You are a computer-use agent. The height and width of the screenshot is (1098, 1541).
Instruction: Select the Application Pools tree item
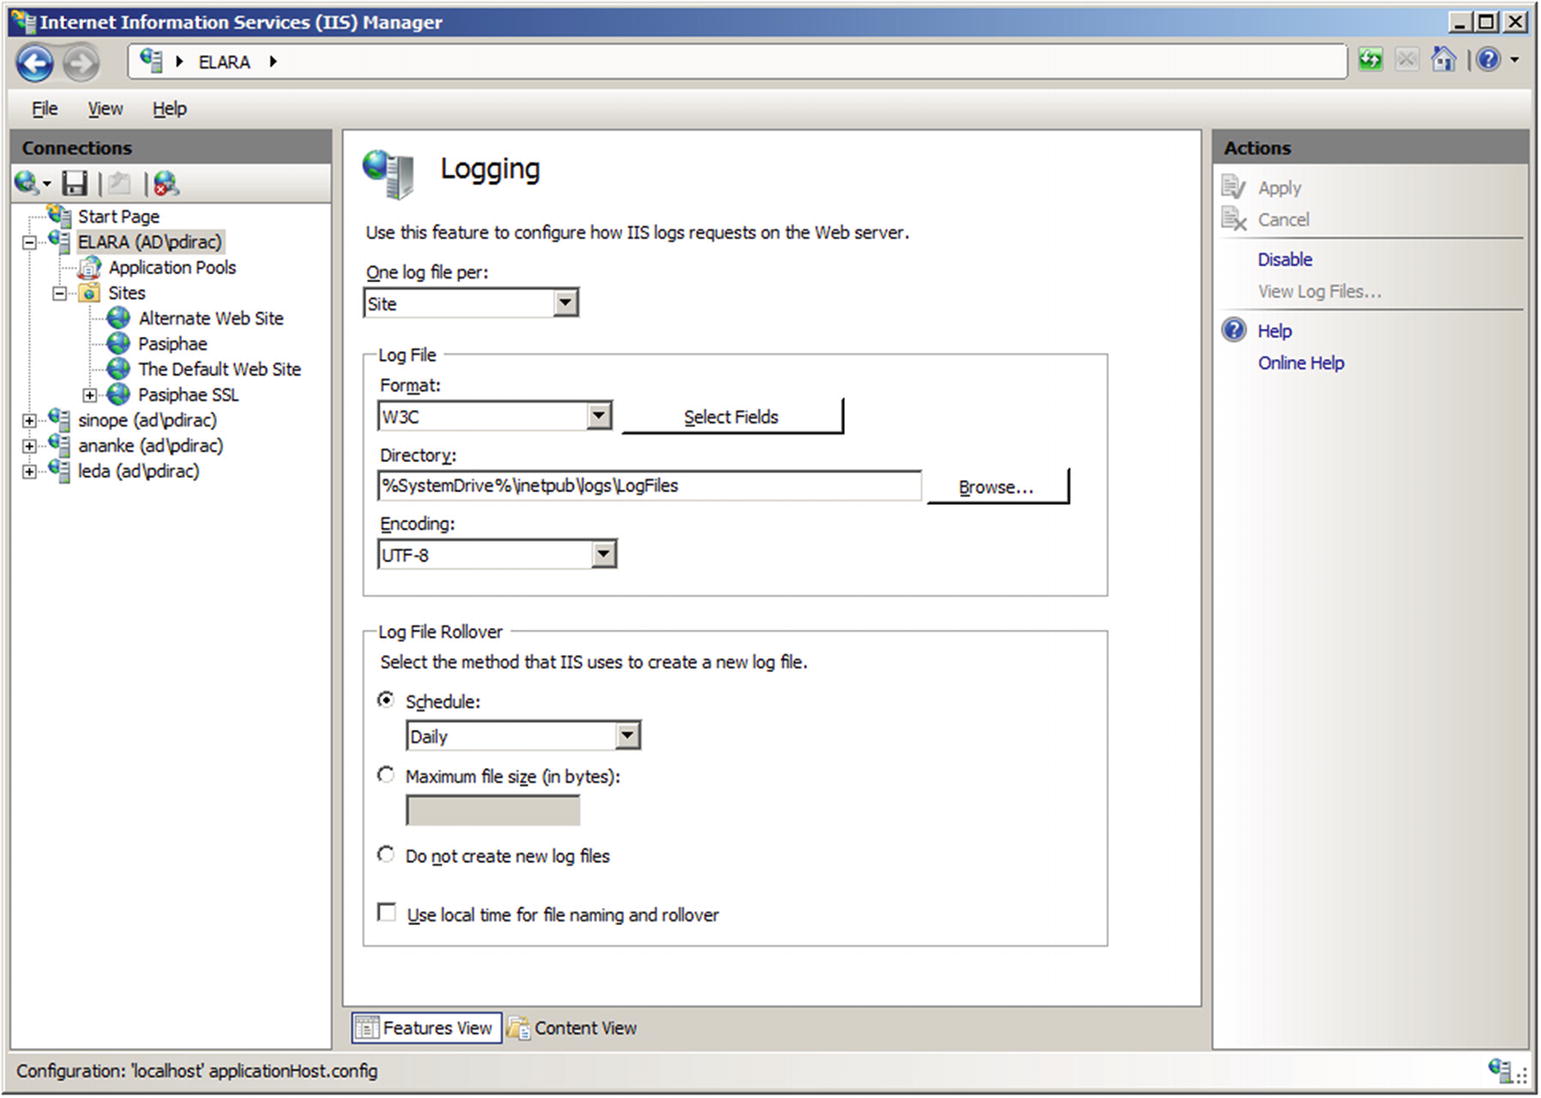click(172, 267)
